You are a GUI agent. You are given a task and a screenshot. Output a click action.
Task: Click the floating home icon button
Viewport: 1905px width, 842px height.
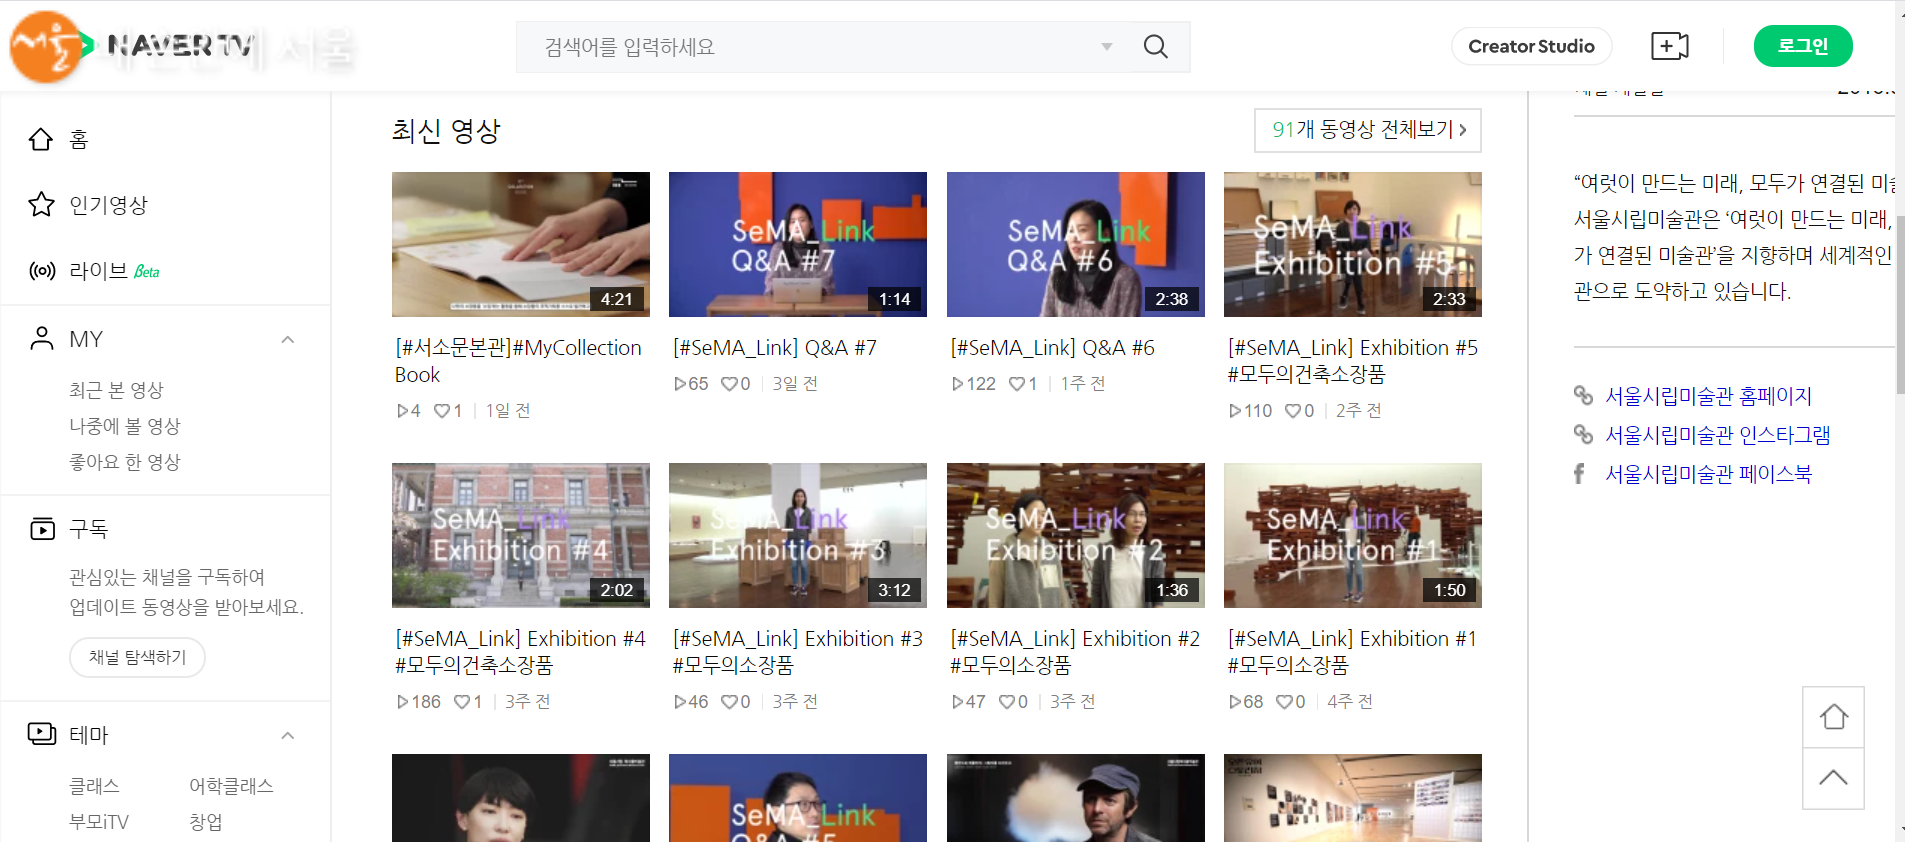[1832, 717]
